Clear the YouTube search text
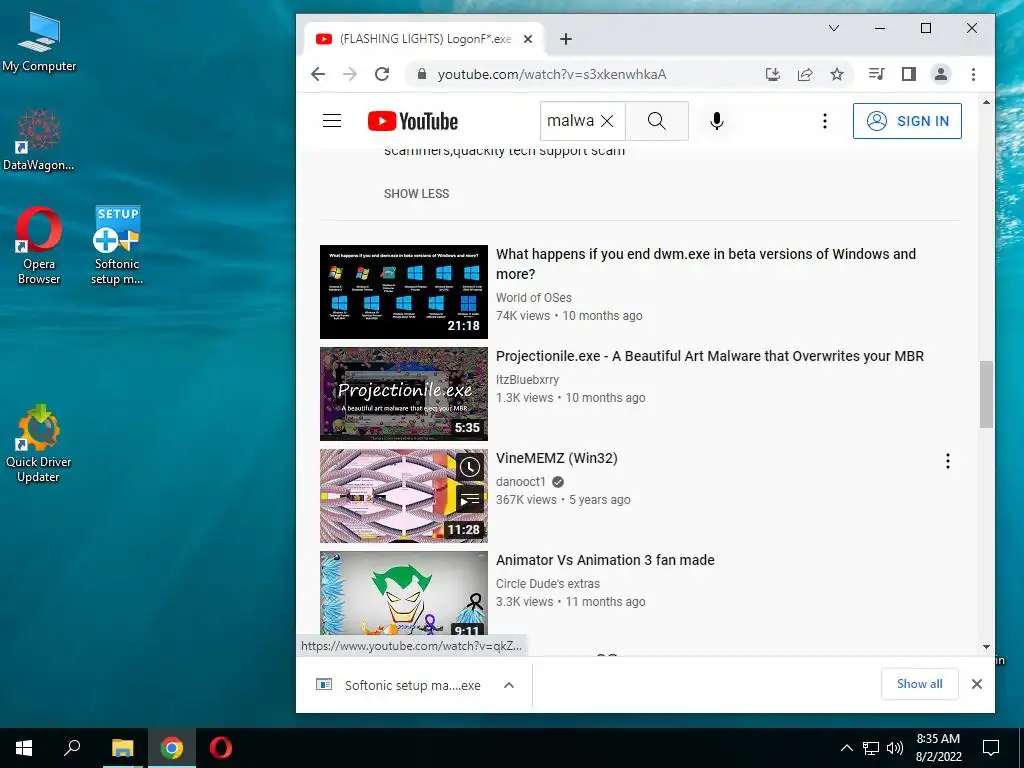Image resolution: width=1024 pixels, height=768 pixels. [x=607, y=121]
